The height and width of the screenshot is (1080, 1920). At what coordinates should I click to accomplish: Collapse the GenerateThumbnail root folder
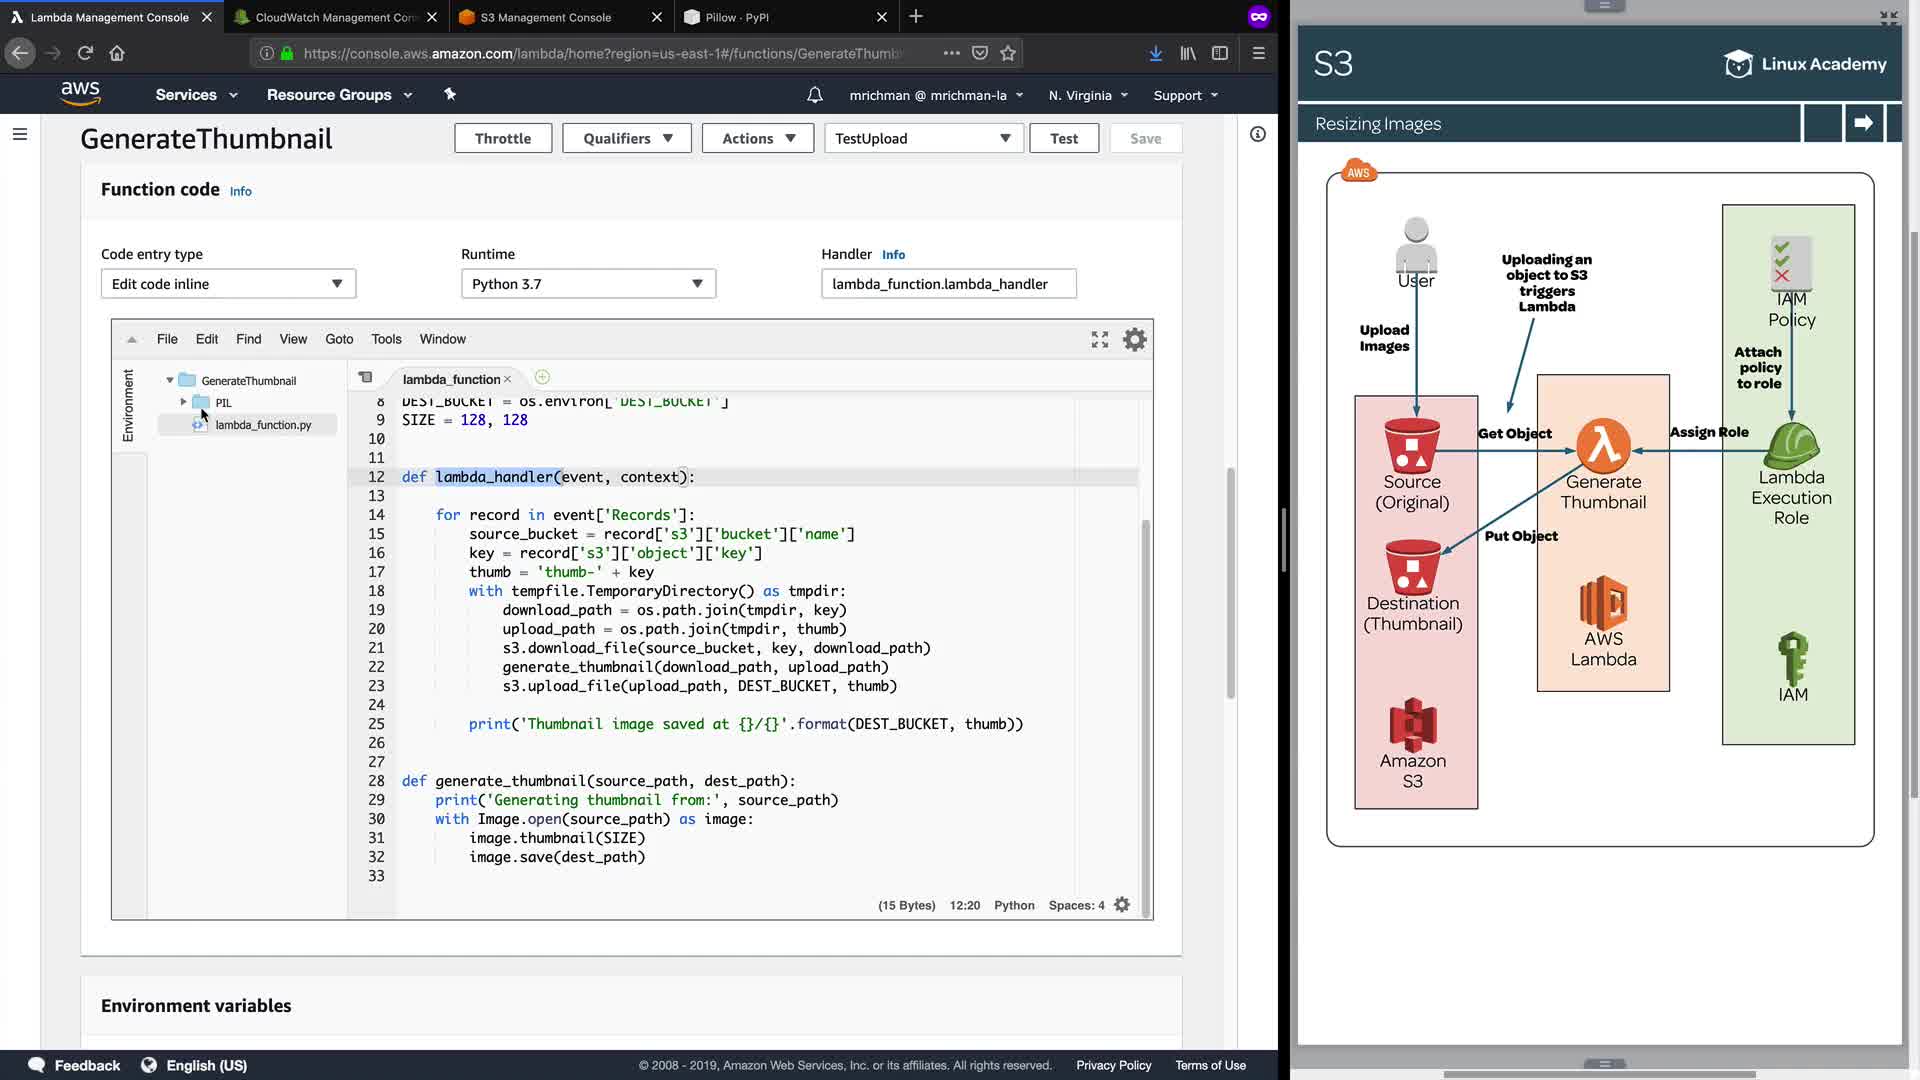[170, 380]
